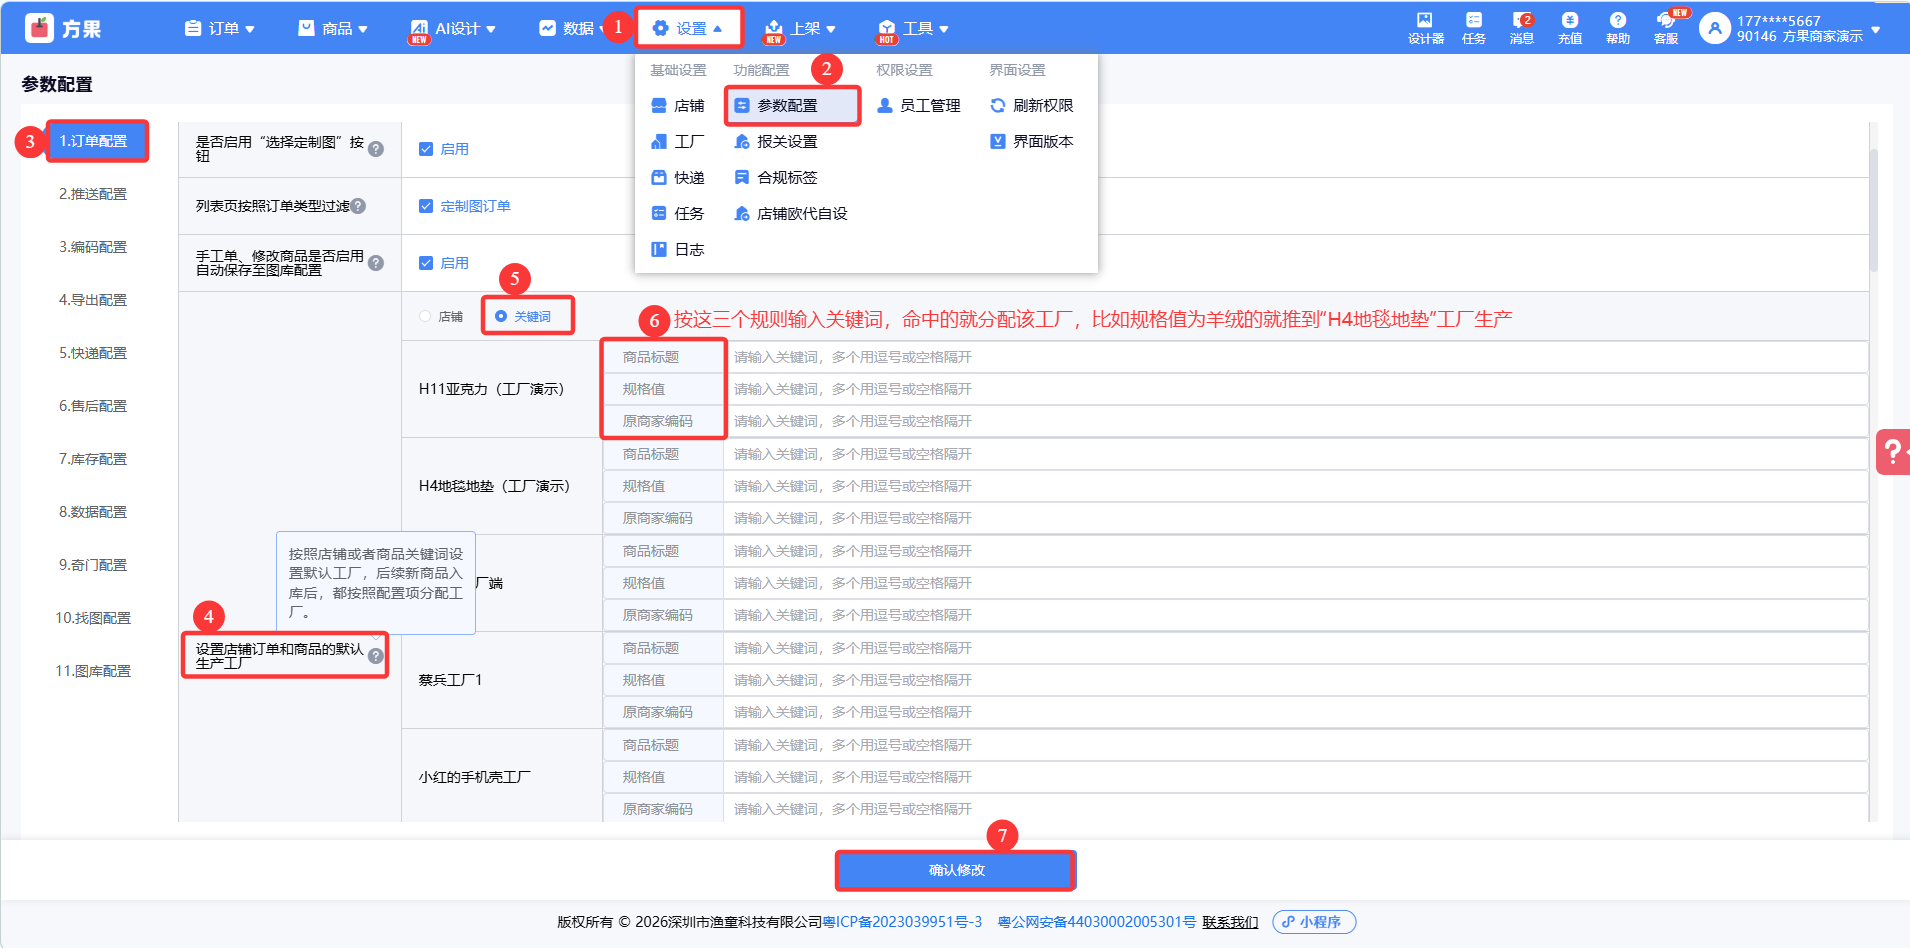Click the 帮助 help icon in header
Screen dimensions: 1910x948
point(1617,28)
